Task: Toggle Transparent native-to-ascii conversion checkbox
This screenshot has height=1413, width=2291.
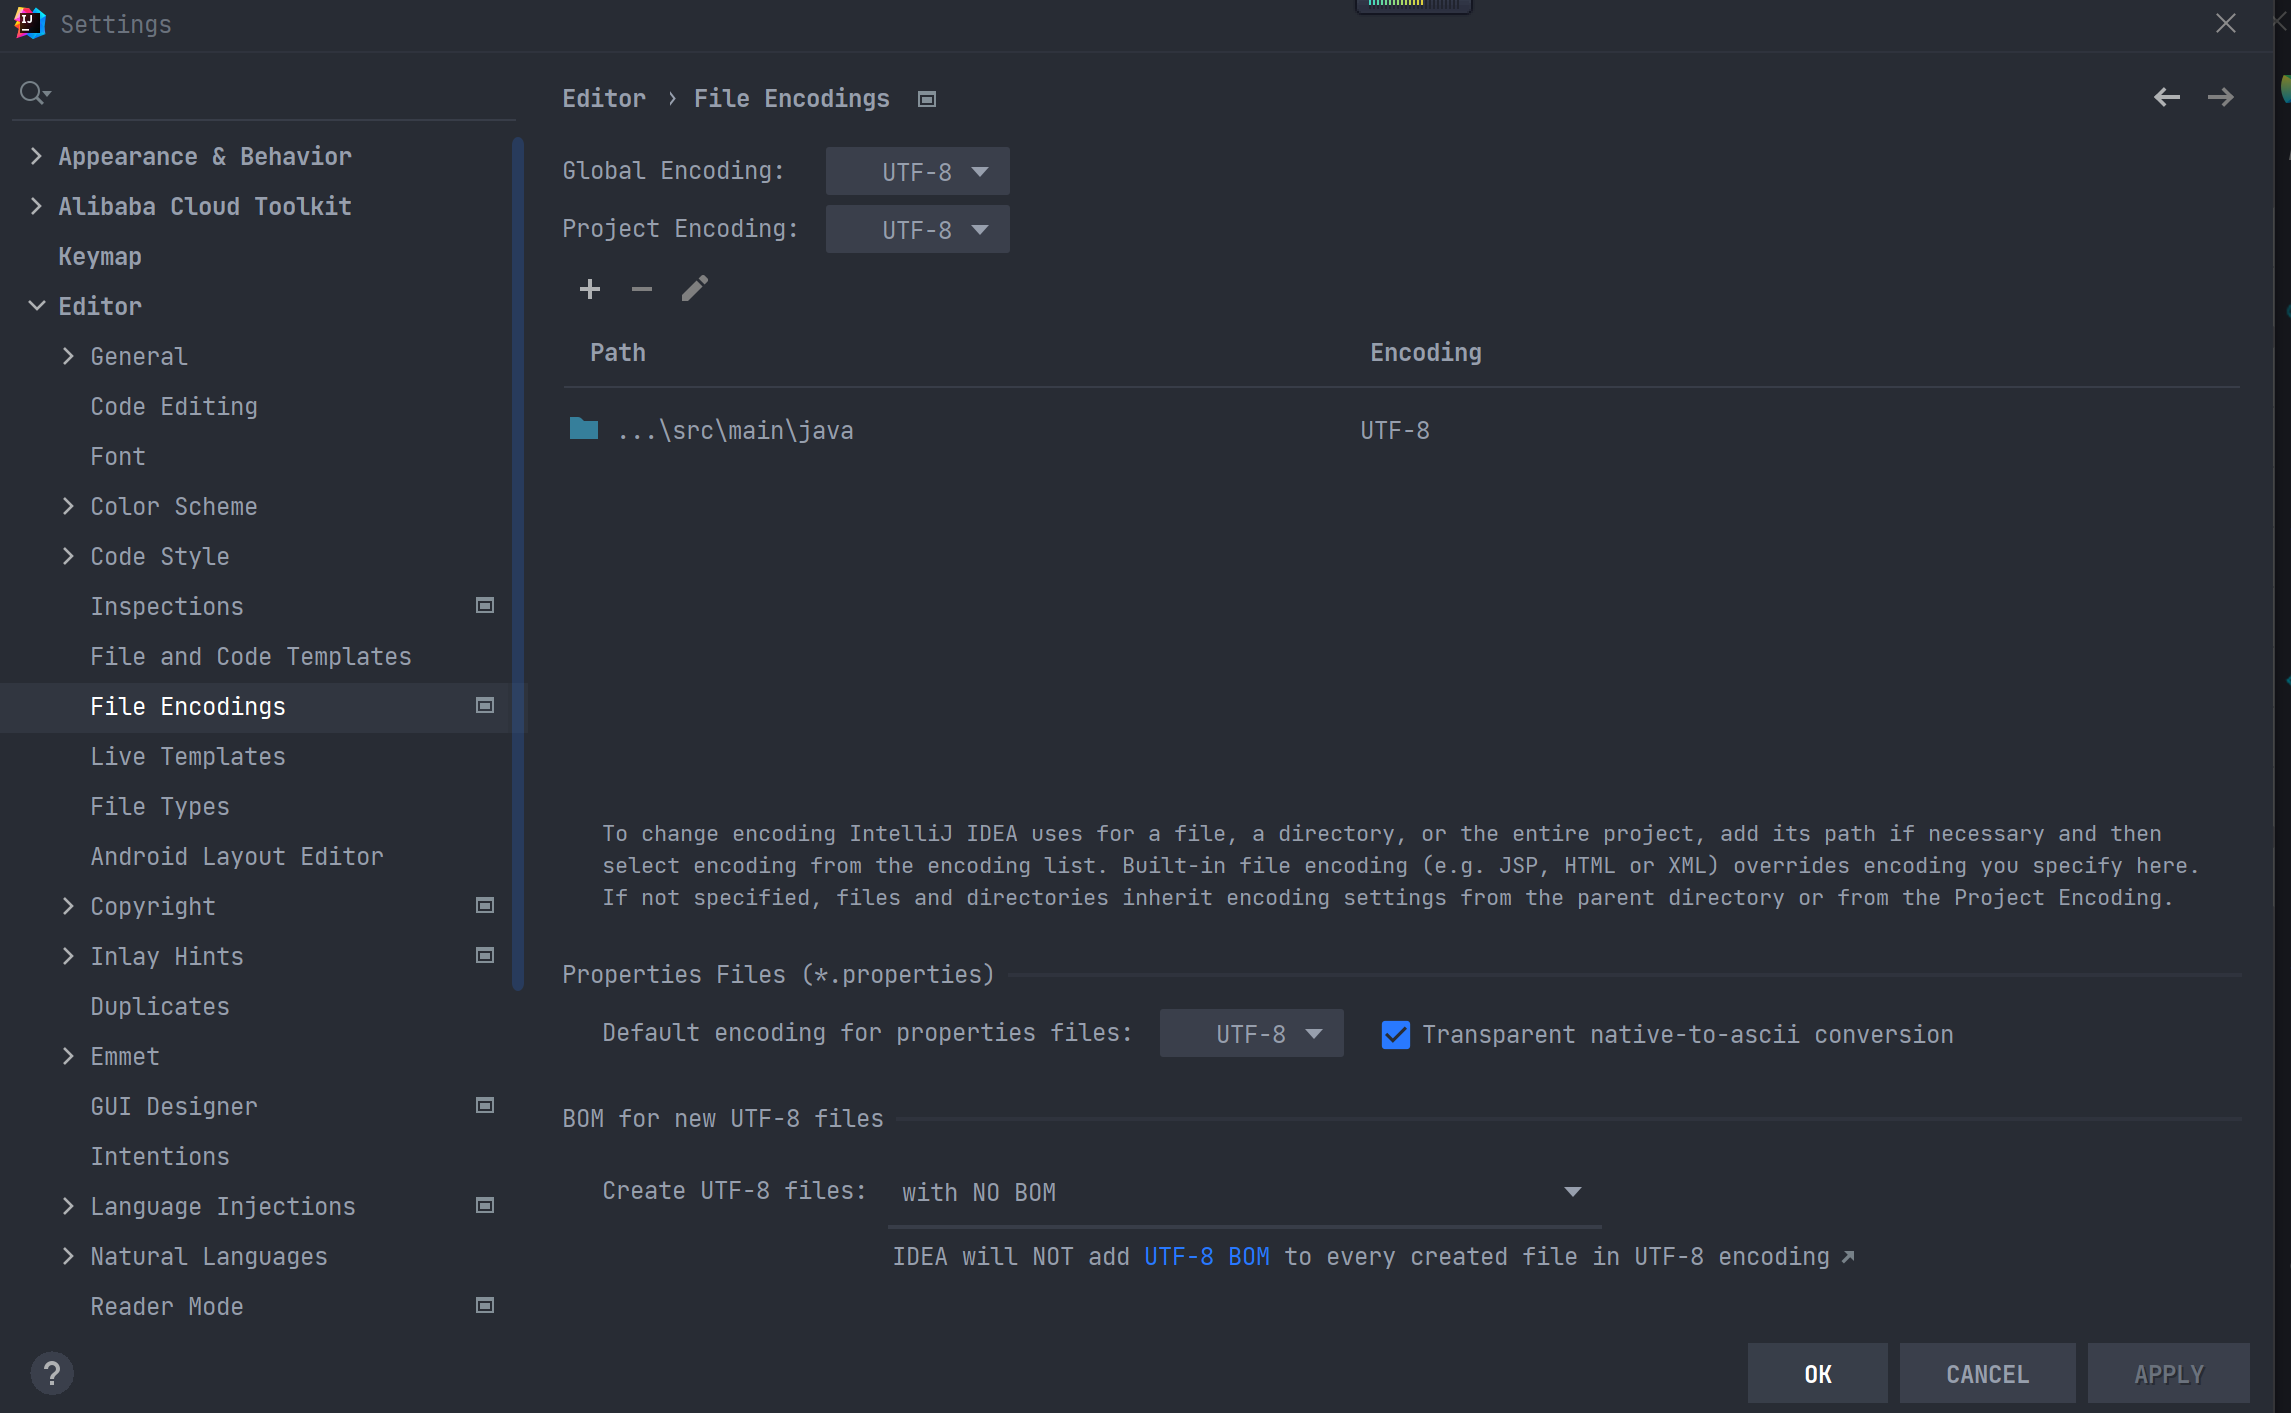Action: [x=1396, y=1033]
